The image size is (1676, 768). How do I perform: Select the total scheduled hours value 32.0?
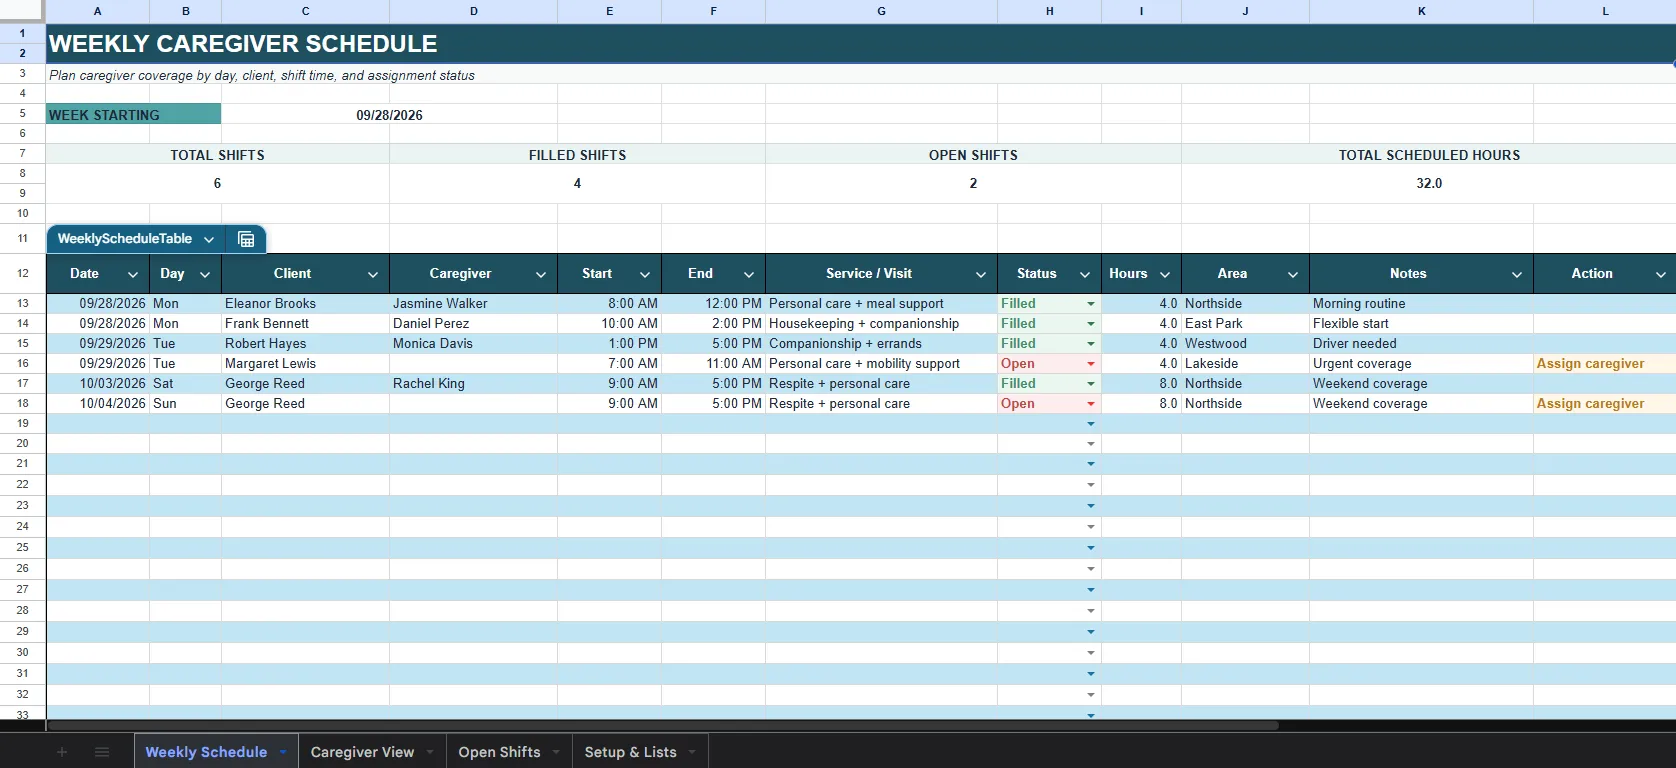pos(1429,184)
